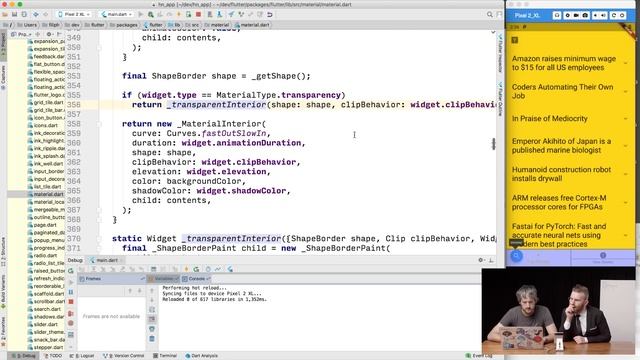The image size is (640, 360).
Task: Click emulator screenshot camera icon
Action: coord(585,16)
